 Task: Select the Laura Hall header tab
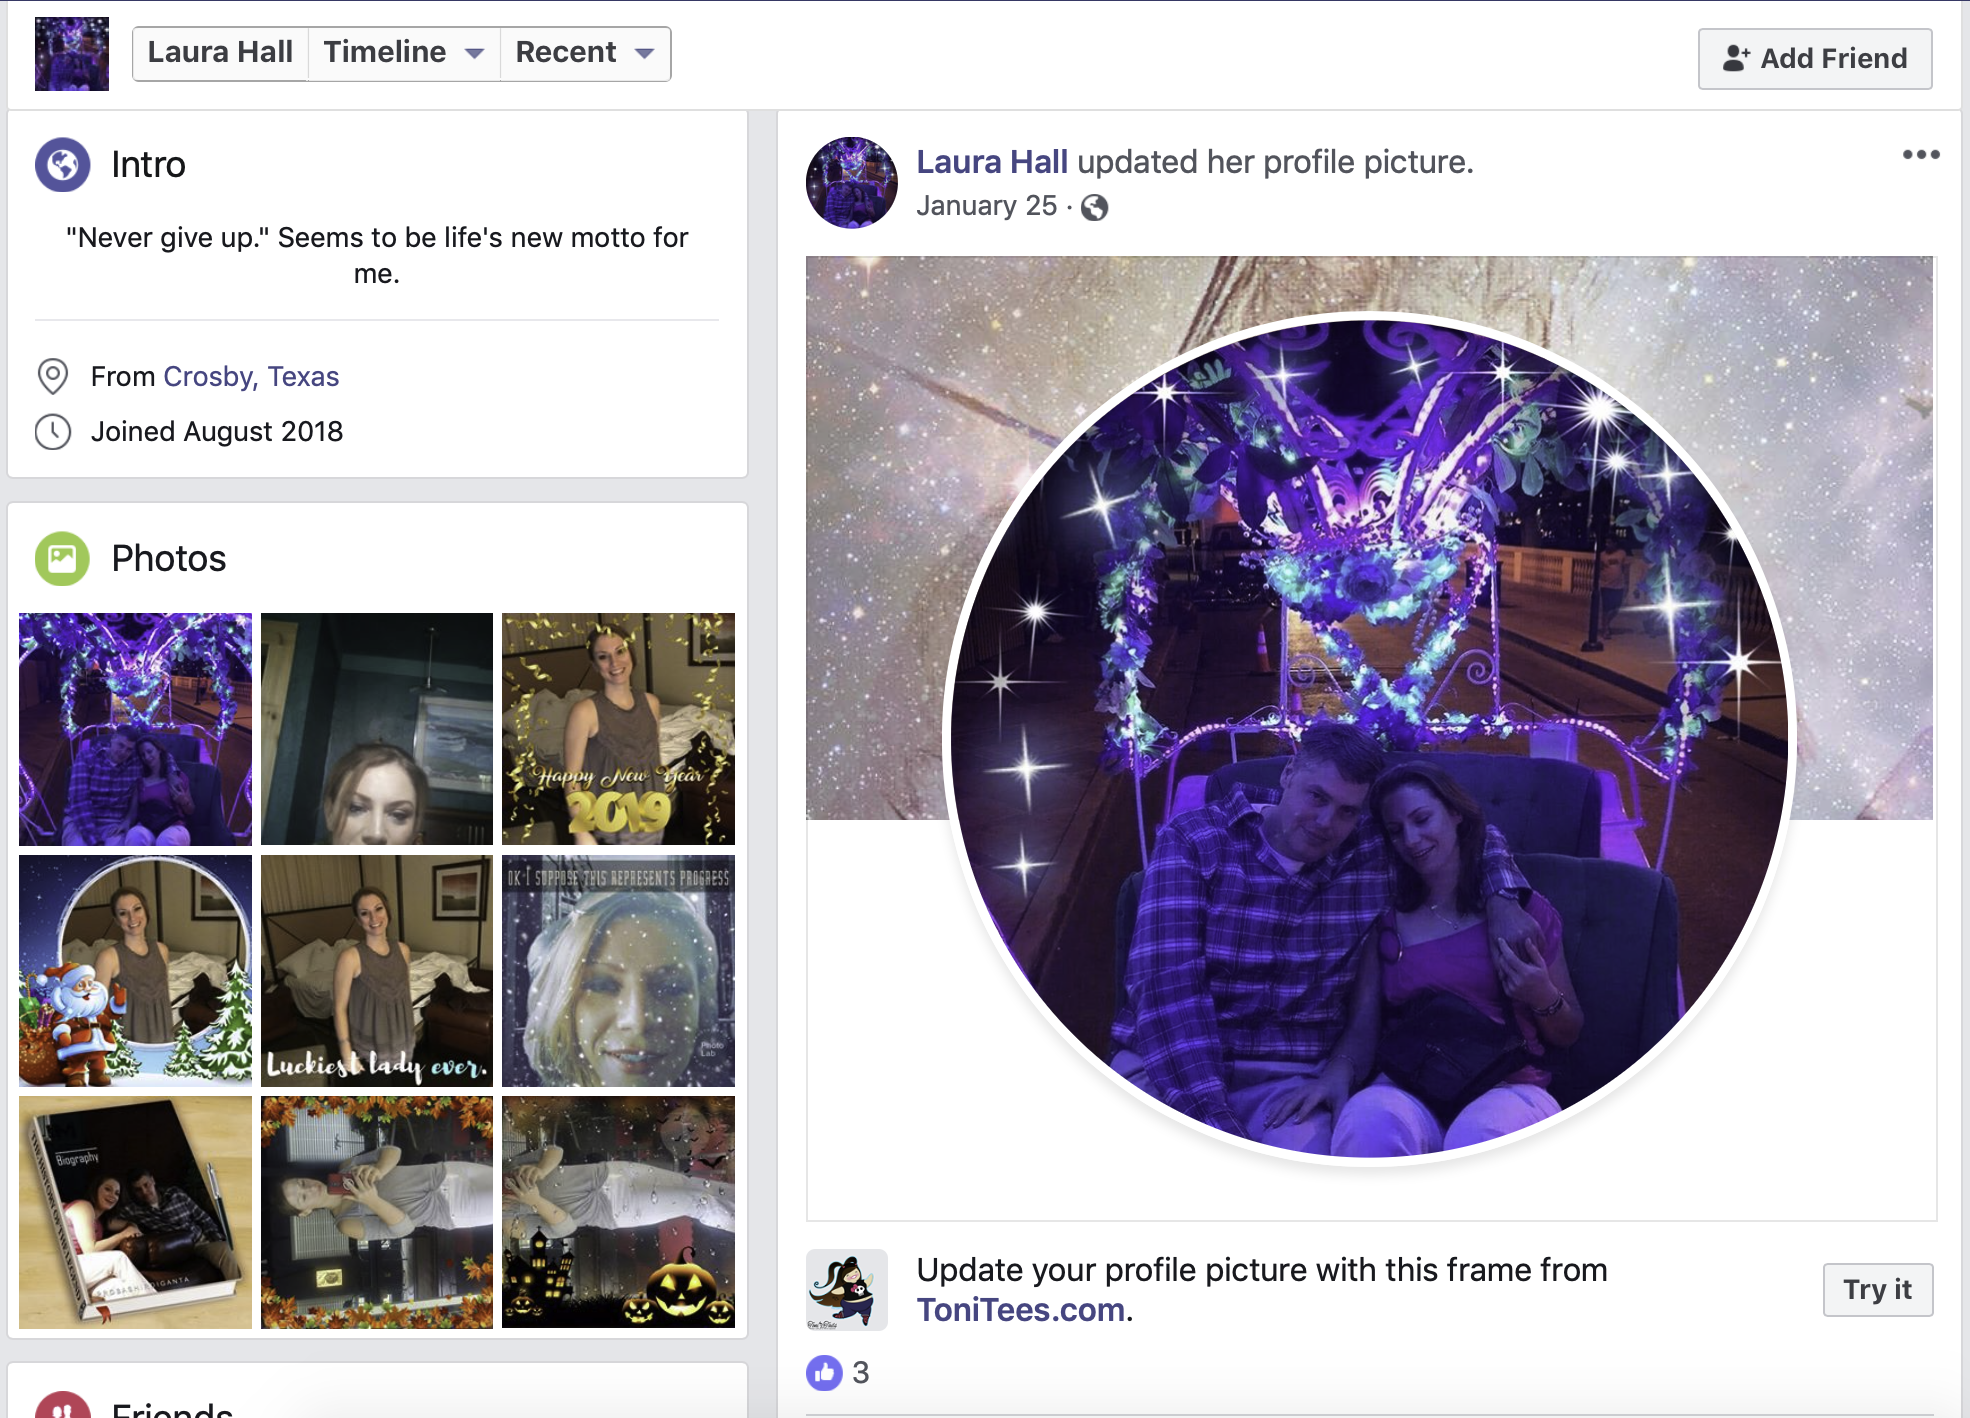220,53
